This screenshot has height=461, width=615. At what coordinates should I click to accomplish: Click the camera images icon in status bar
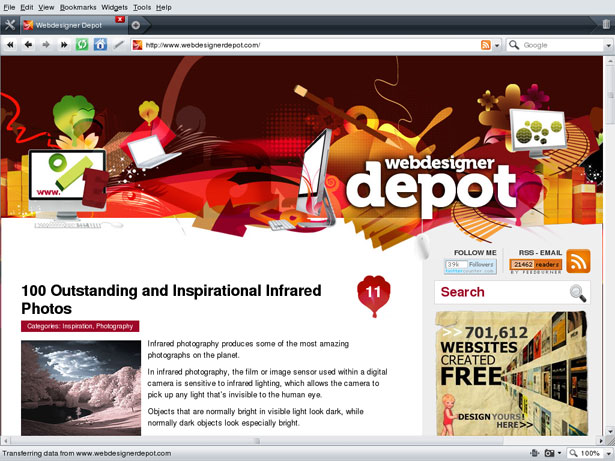(549, 453)
